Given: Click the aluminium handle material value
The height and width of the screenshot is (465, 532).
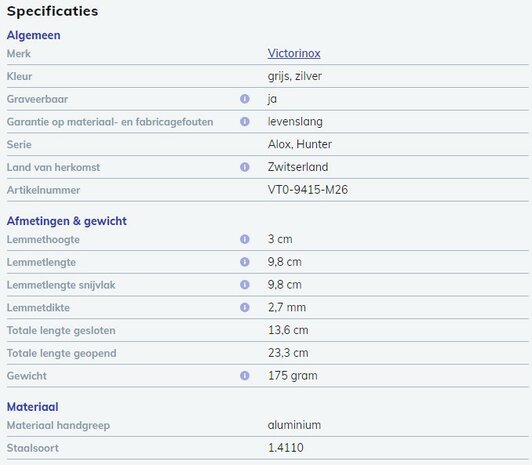Looking at the screenshot, I should click(294, 425).
